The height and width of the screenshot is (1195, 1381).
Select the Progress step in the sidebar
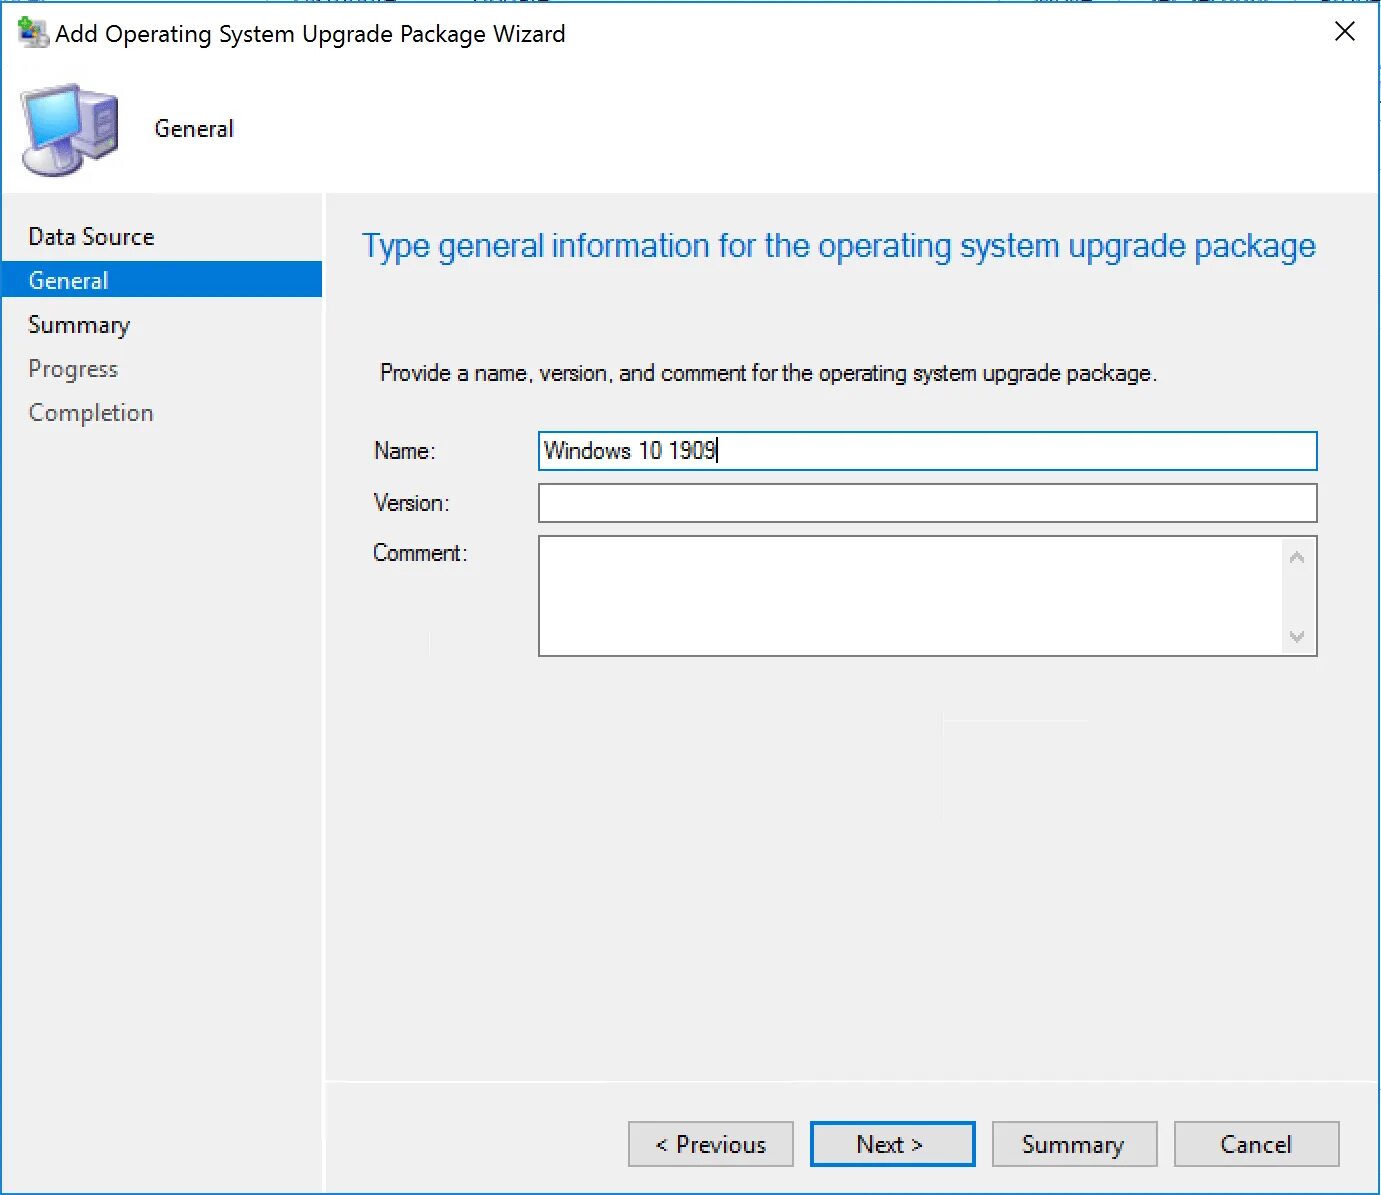pyautogui.click(x=73, y=369)
